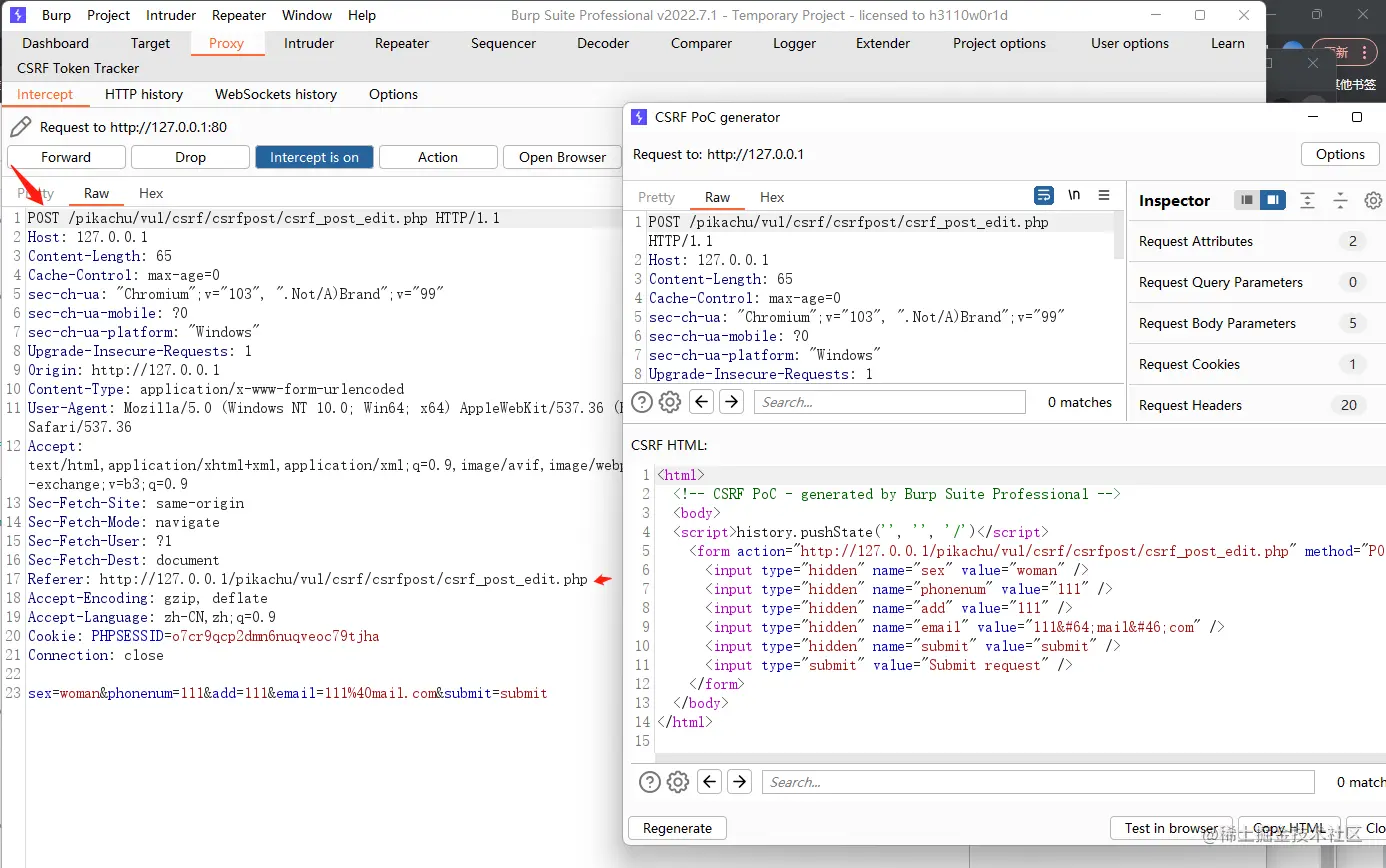Switch to the Dashboard tab

[x=56, y=43]
